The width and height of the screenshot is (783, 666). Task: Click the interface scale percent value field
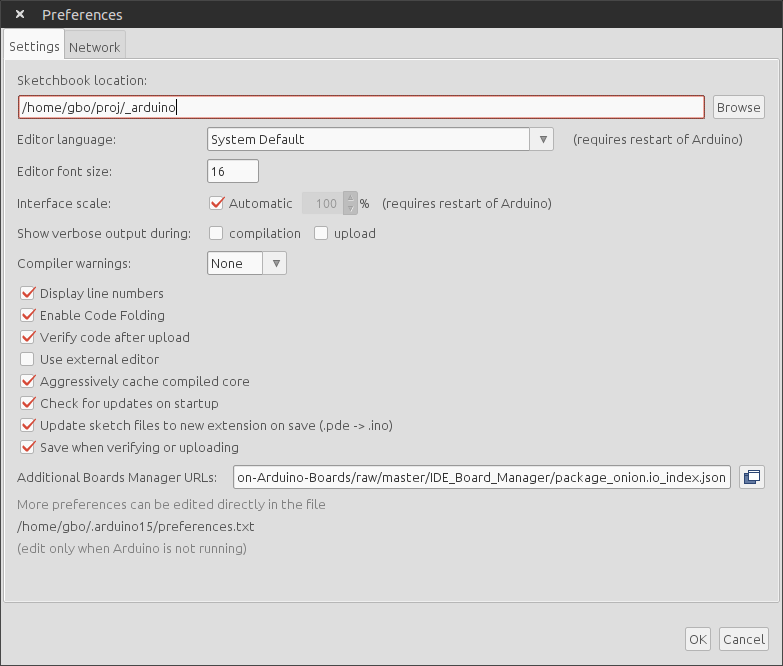tap(323, 203)
